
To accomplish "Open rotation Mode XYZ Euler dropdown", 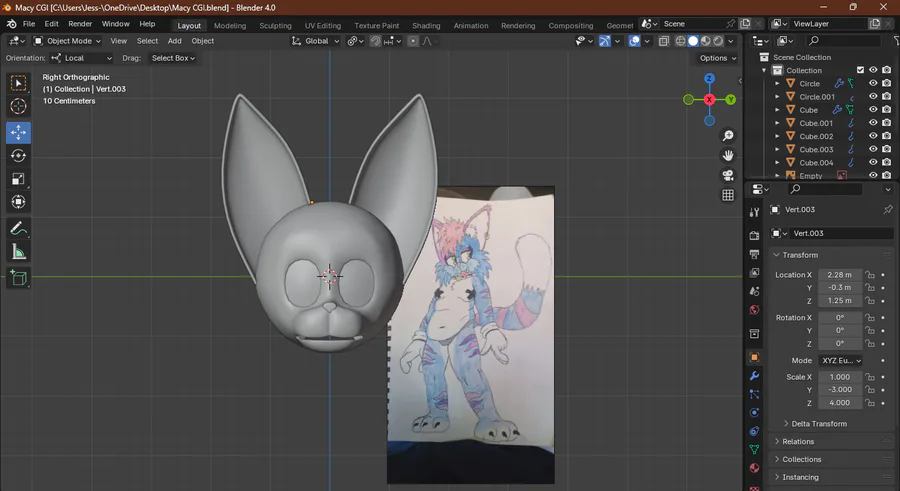I will click(x=841, y=361).
